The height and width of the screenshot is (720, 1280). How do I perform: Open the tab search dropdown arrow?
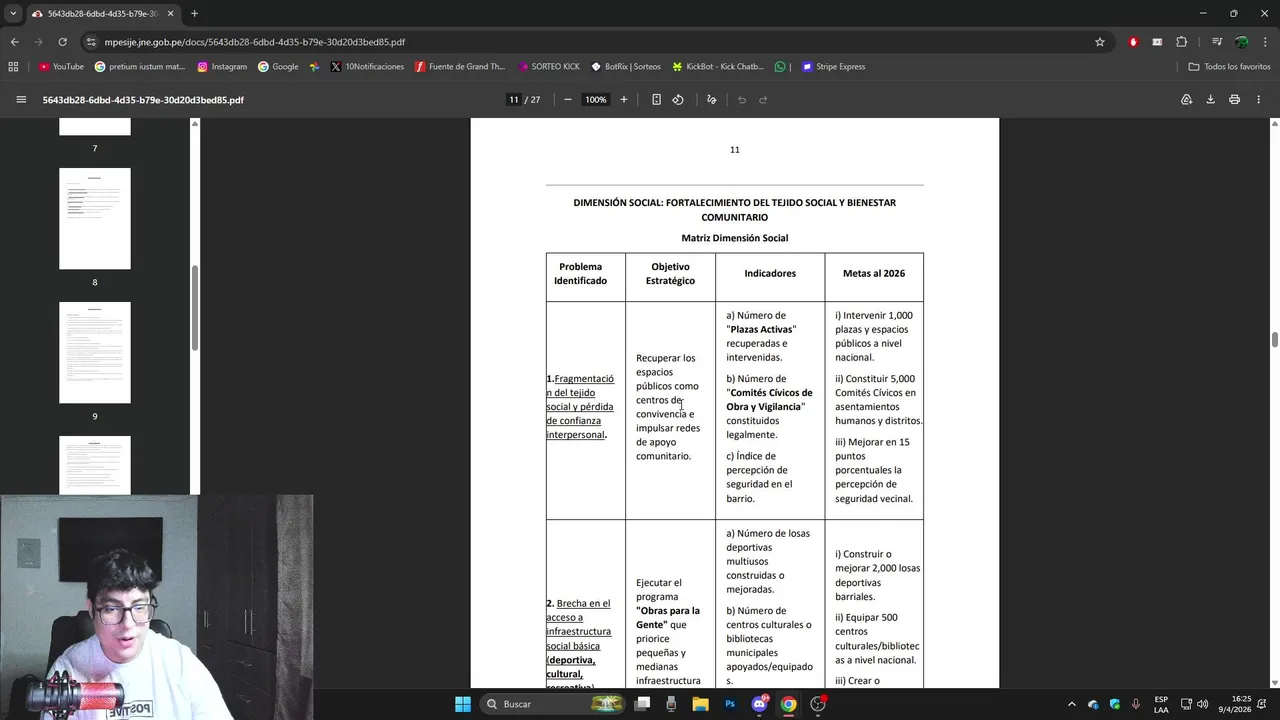click(x=13, y=14)
